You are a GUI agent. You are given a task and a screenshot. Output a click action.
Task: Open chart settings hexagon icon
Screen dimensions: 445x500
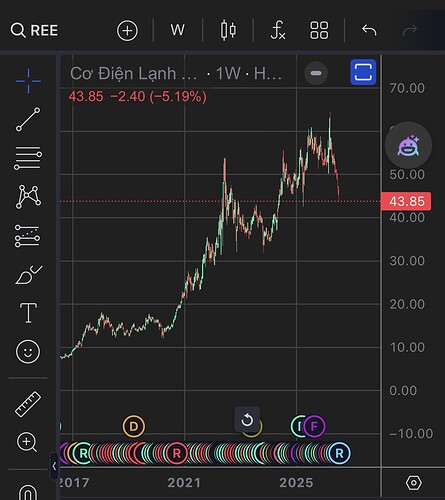click(x=414, y=483)
